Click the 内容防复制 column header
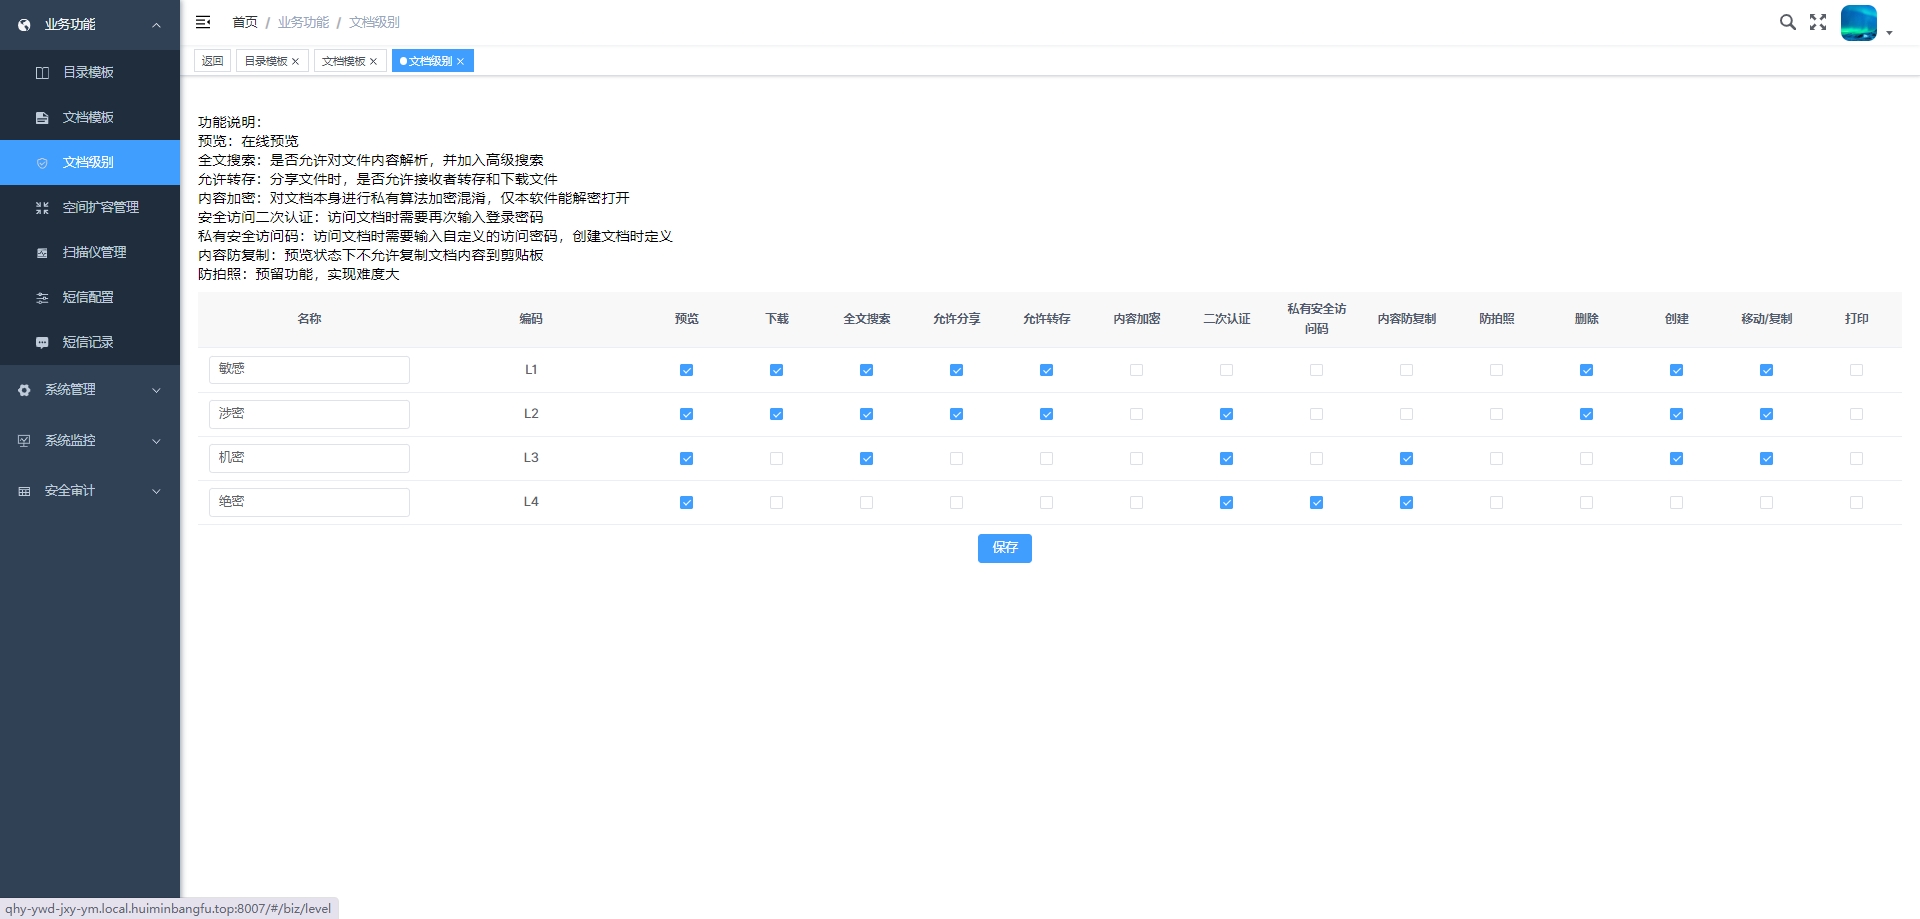The height and width of the screenshot is (919, 1920). (x=1406, y=319)
